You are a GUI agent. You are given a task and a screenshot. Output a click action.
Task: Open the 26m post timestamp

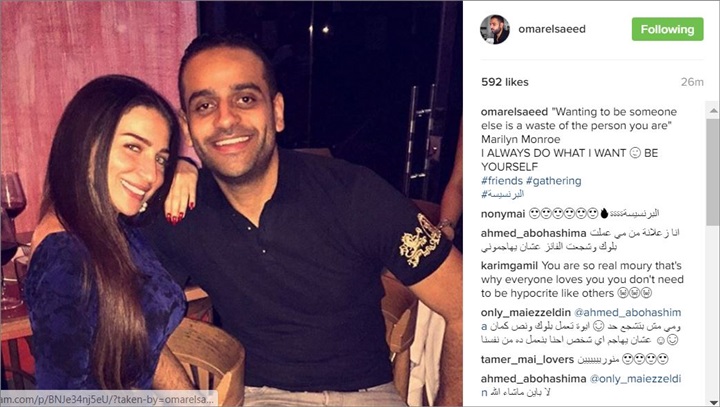(692, 82)
